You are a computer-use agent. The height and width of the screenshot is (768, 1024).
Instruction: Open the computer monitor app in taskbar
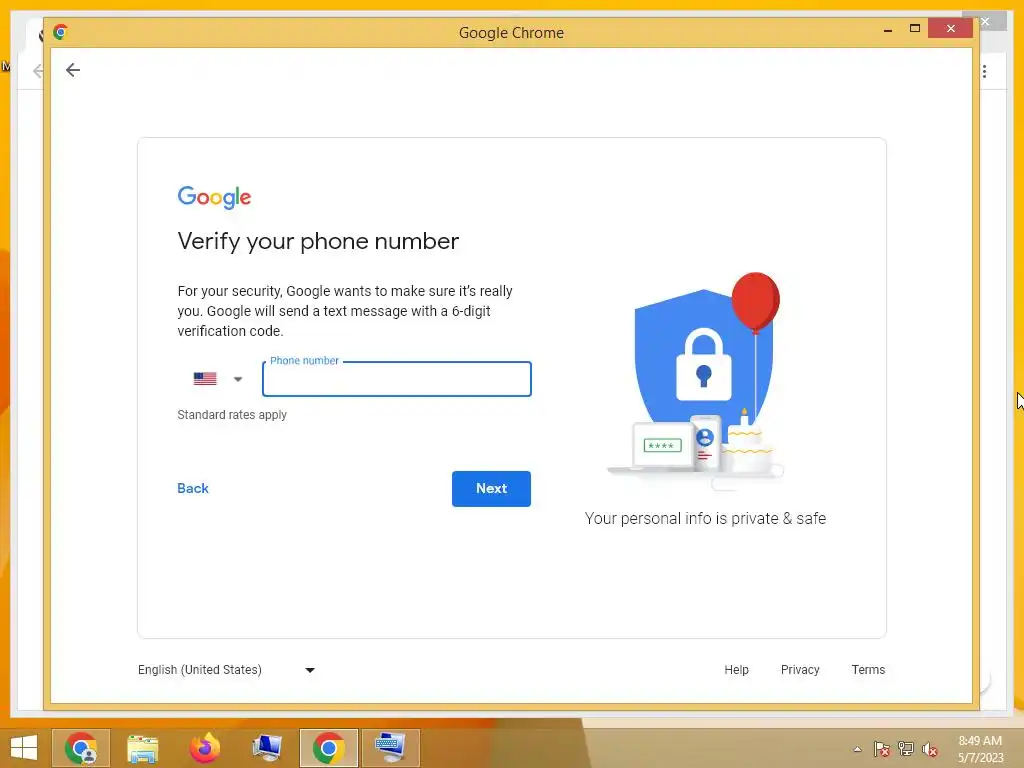coord(266,748)
